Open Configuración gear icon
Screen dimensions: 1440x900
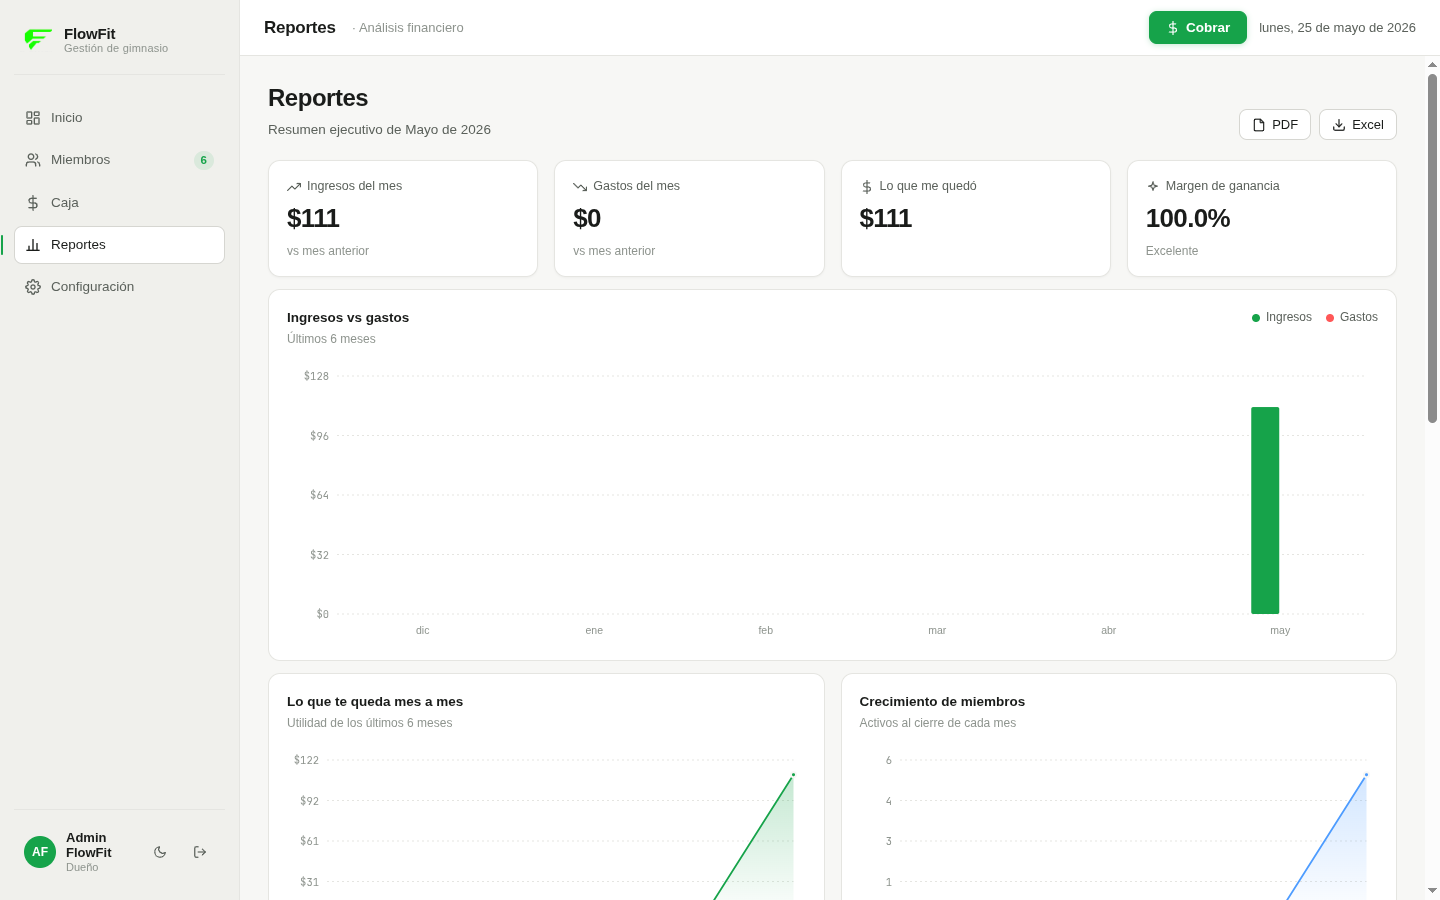point(33,287)
